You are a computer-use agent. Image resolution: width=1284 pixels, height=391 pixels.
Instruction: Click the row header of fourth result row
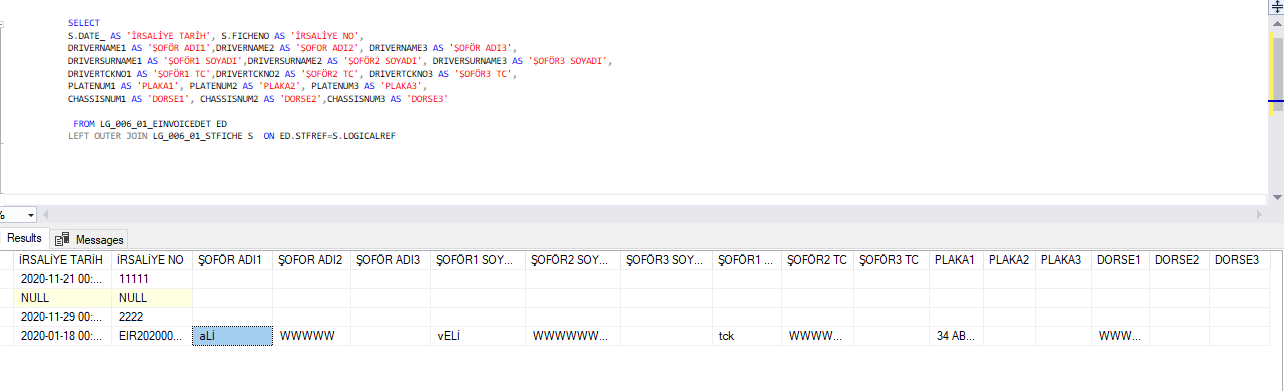pyautogui.click(x=7, y=336)
